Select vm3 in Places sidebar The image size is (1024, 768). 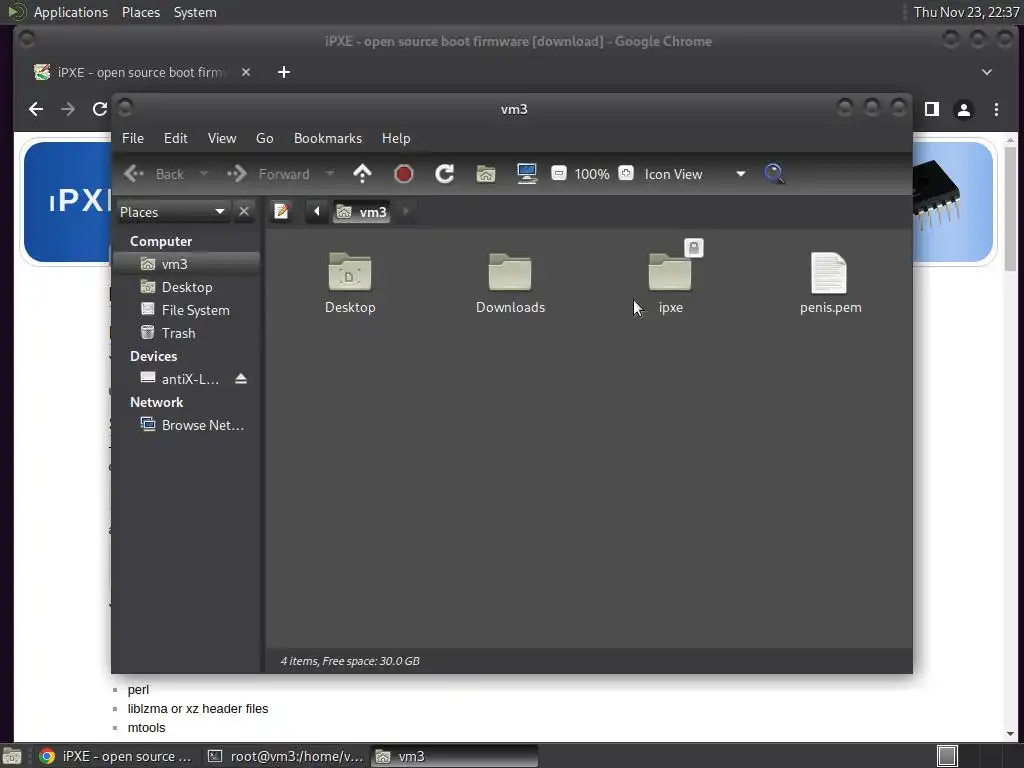[186, 264]
